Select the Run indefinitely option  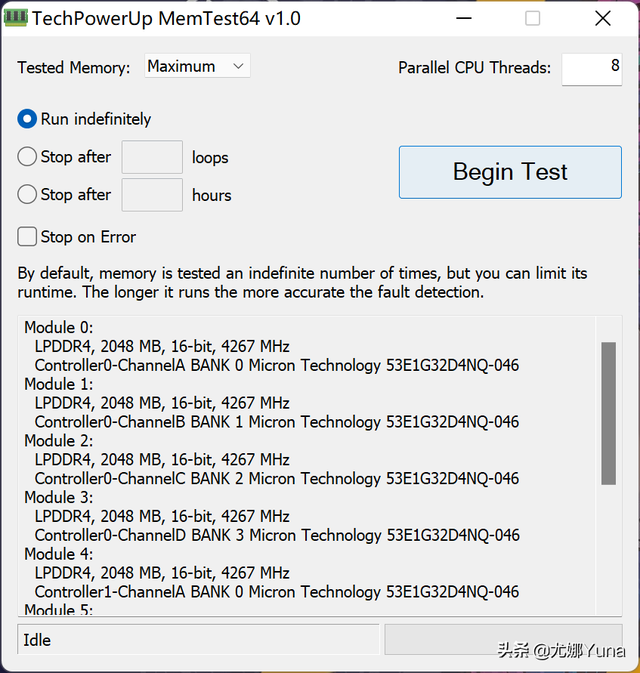coord(27,119)
